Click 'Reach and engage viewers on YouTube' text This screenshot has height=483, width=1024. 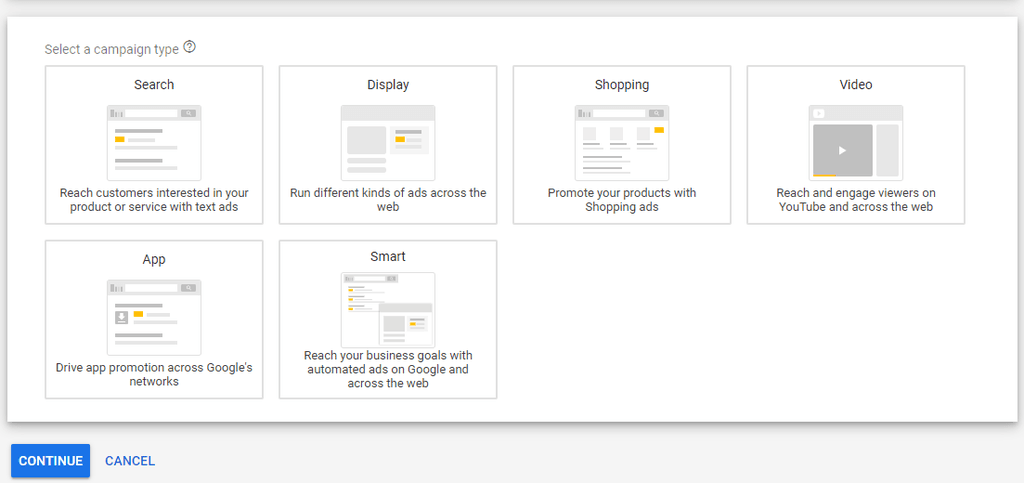(x=856, y=200)
